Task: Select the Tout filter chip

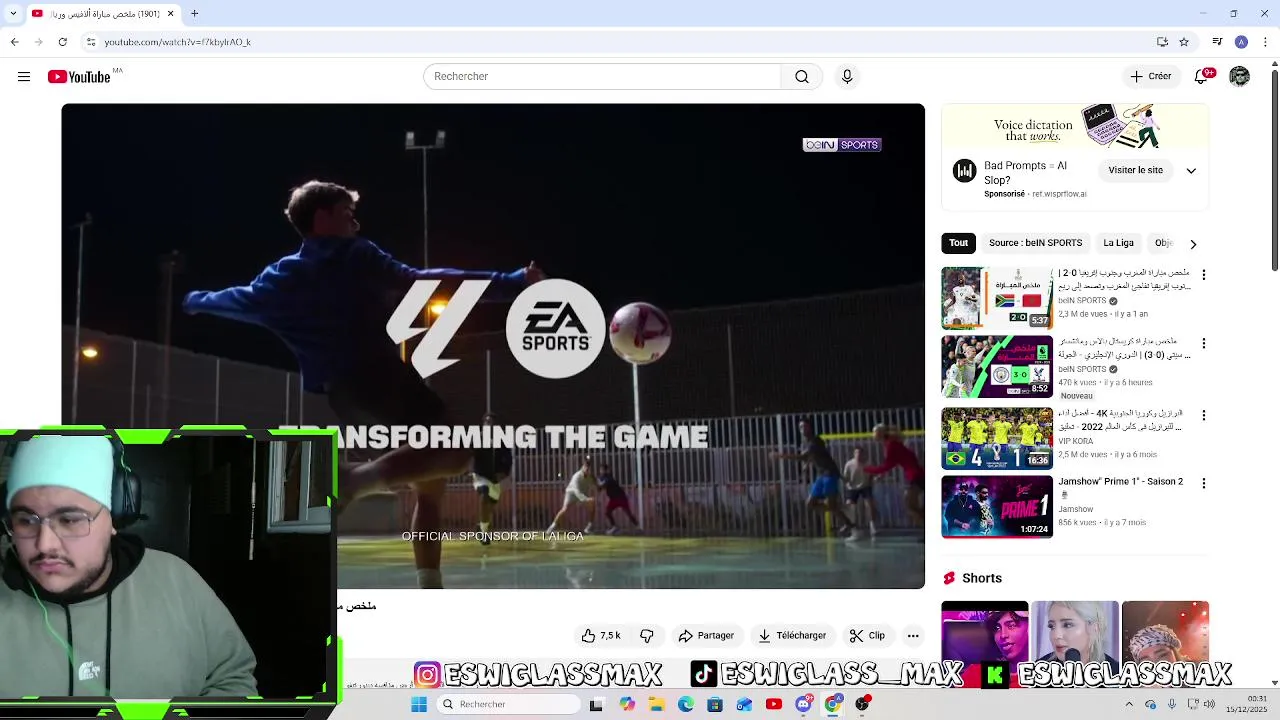Action: tap(958, 243)
